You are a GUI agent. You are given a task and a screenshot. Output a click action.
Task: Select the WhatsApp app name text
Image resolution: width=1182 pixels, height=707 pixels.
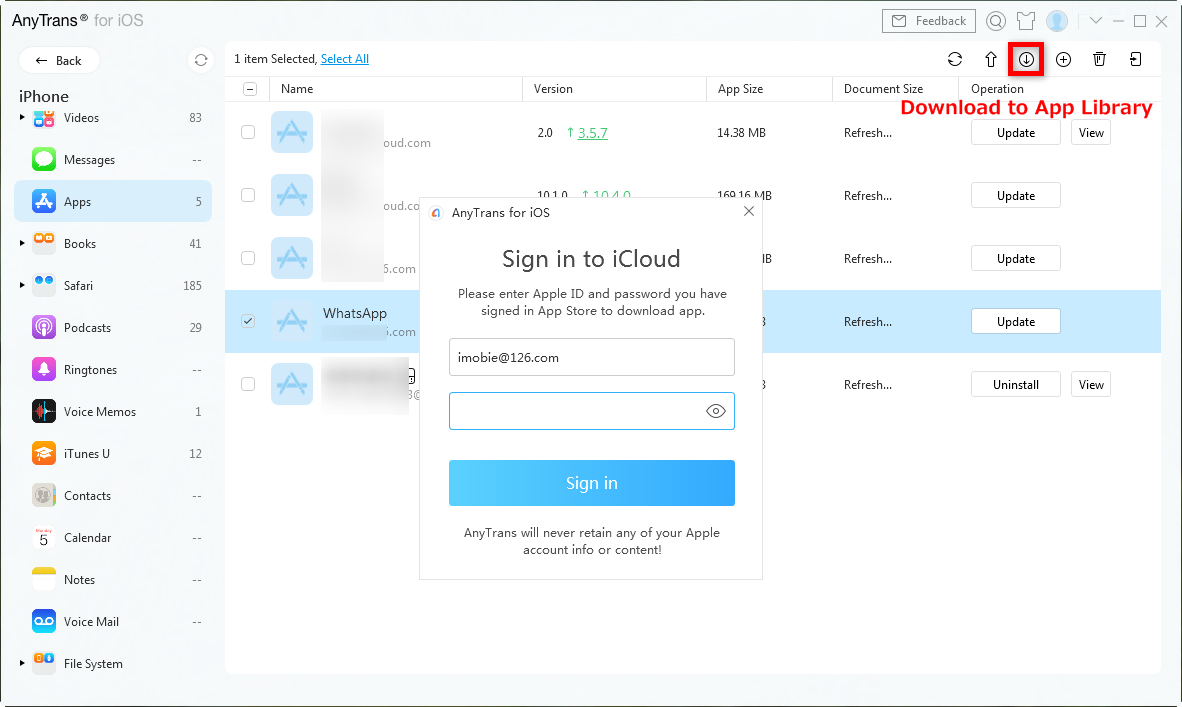click(x=355, y=313)
